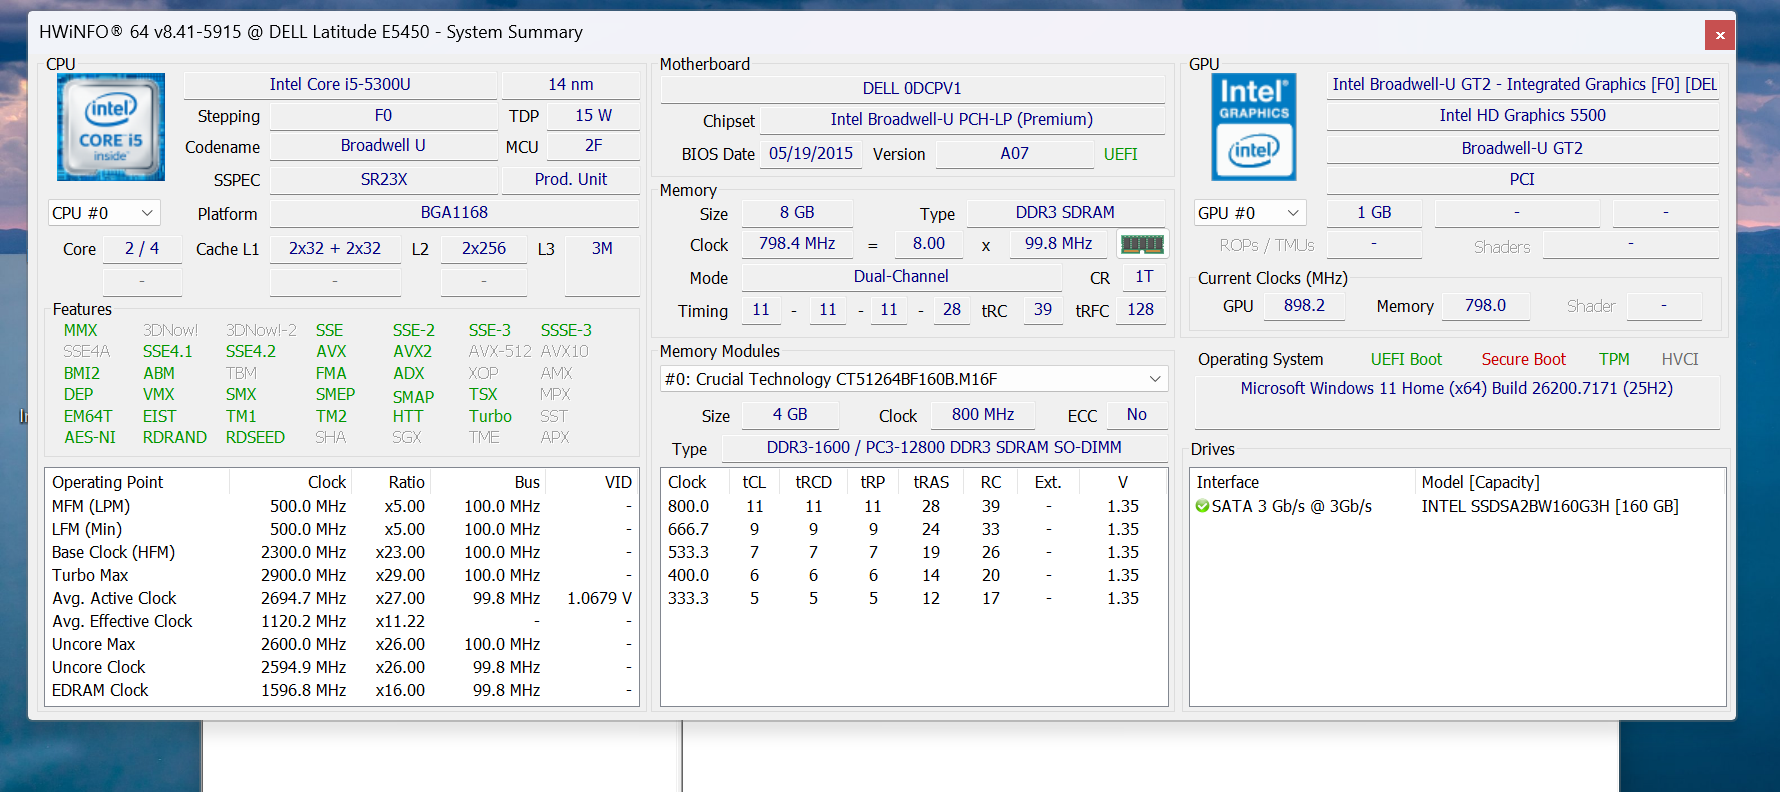Select the Microsoft Windows 11 Home build text
This screenshot has width=1780, height=792.
click(x=1456, y=389)
